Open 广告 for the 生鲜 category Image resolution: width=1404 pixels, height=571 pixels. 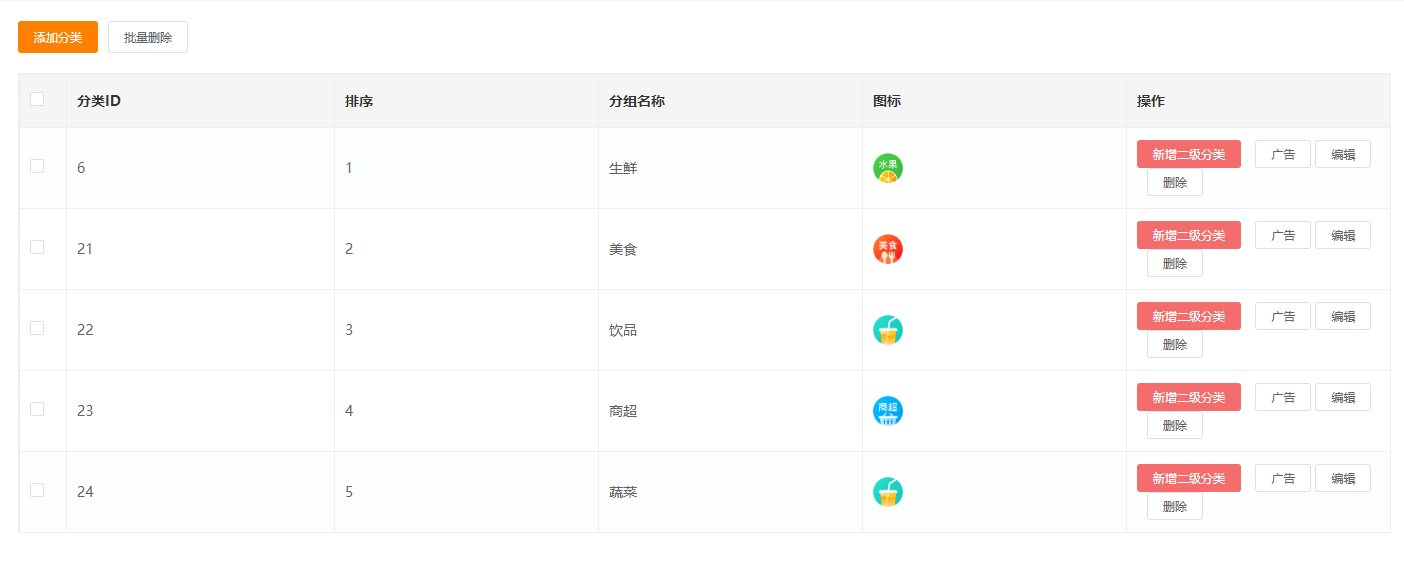[x=1283, y=154]
